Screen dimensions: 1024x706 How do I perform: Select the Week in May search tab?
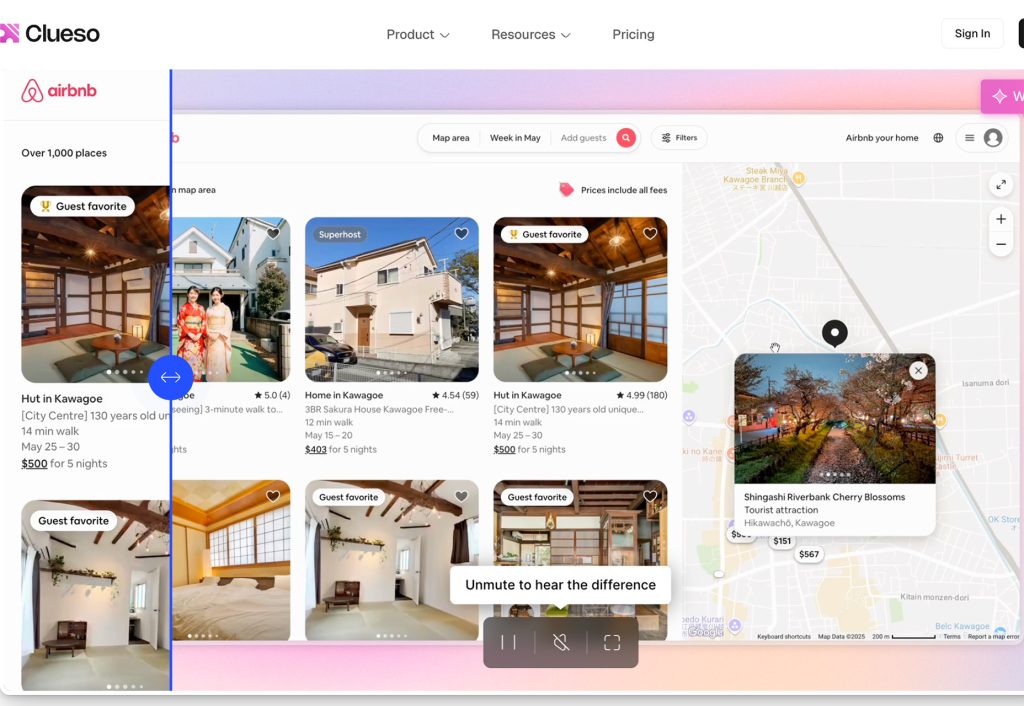(515, 138)
